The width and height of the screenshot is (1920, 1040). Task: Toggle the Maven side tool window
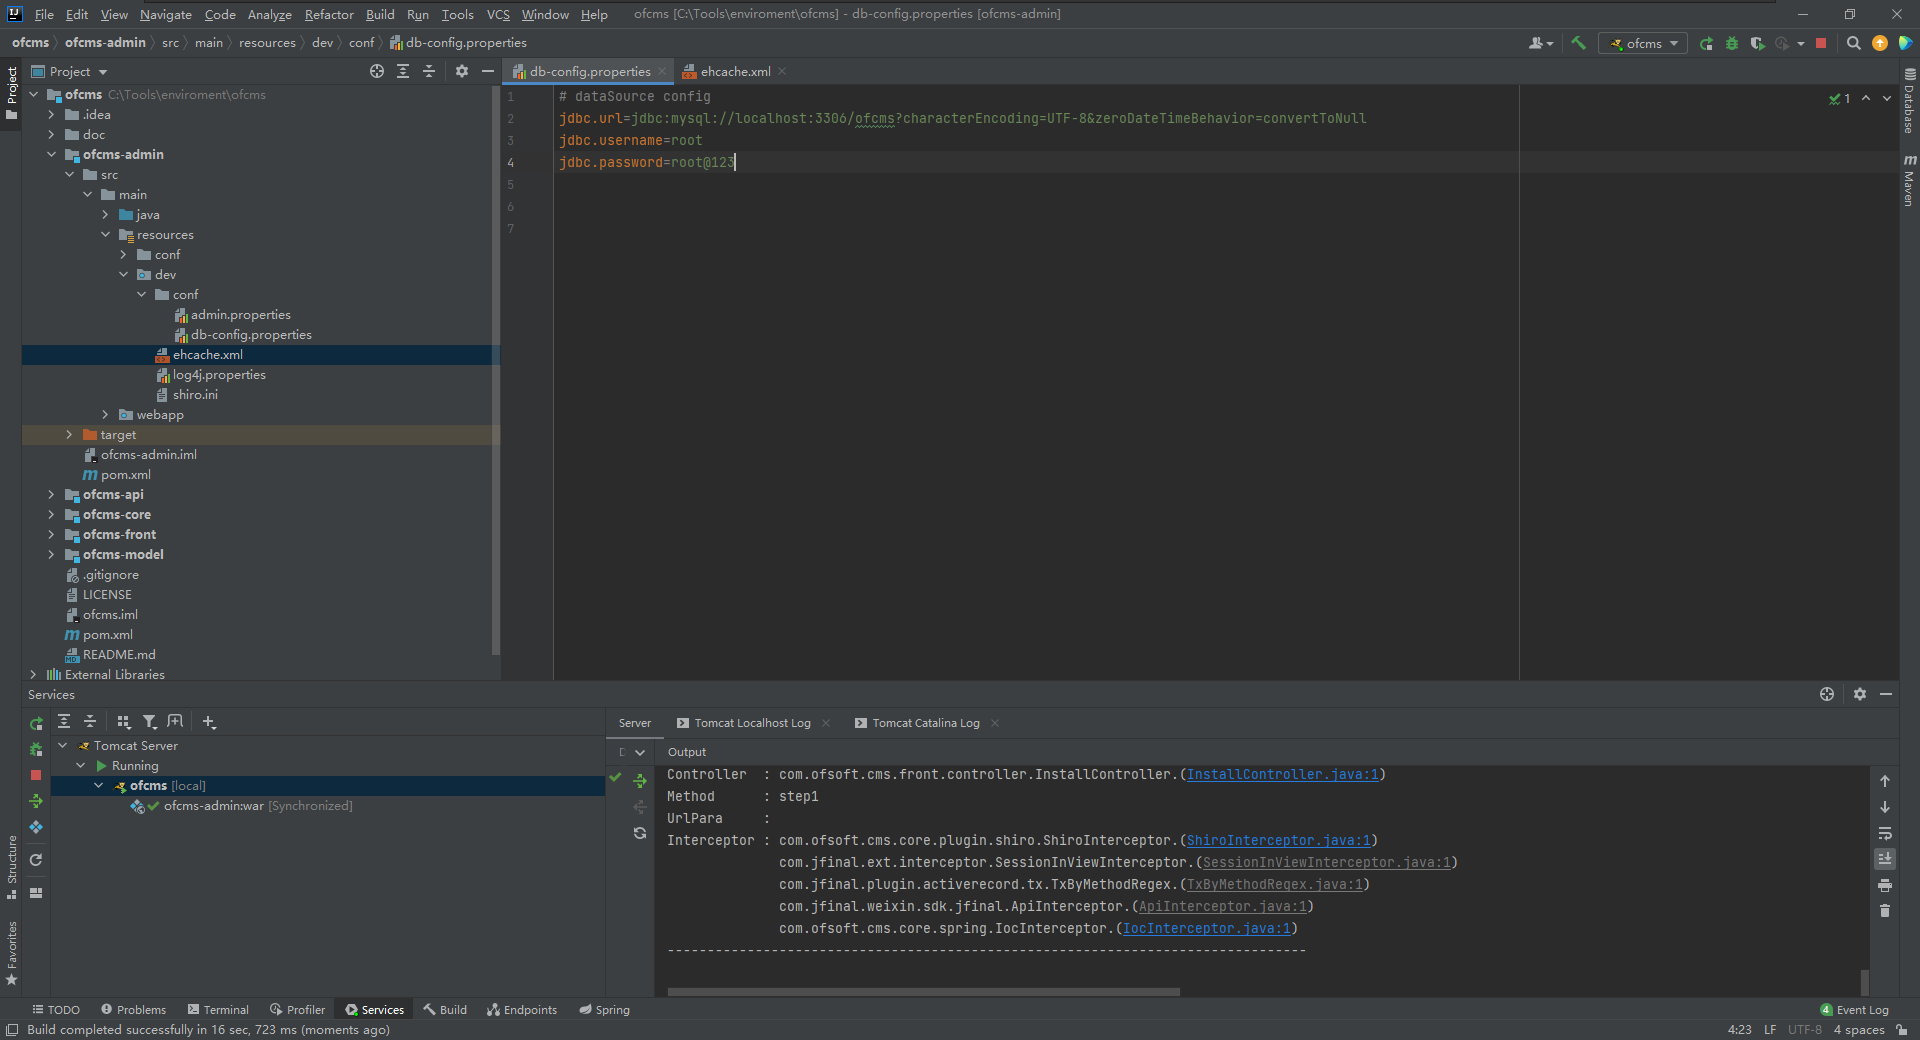[x=1909, y=180]
